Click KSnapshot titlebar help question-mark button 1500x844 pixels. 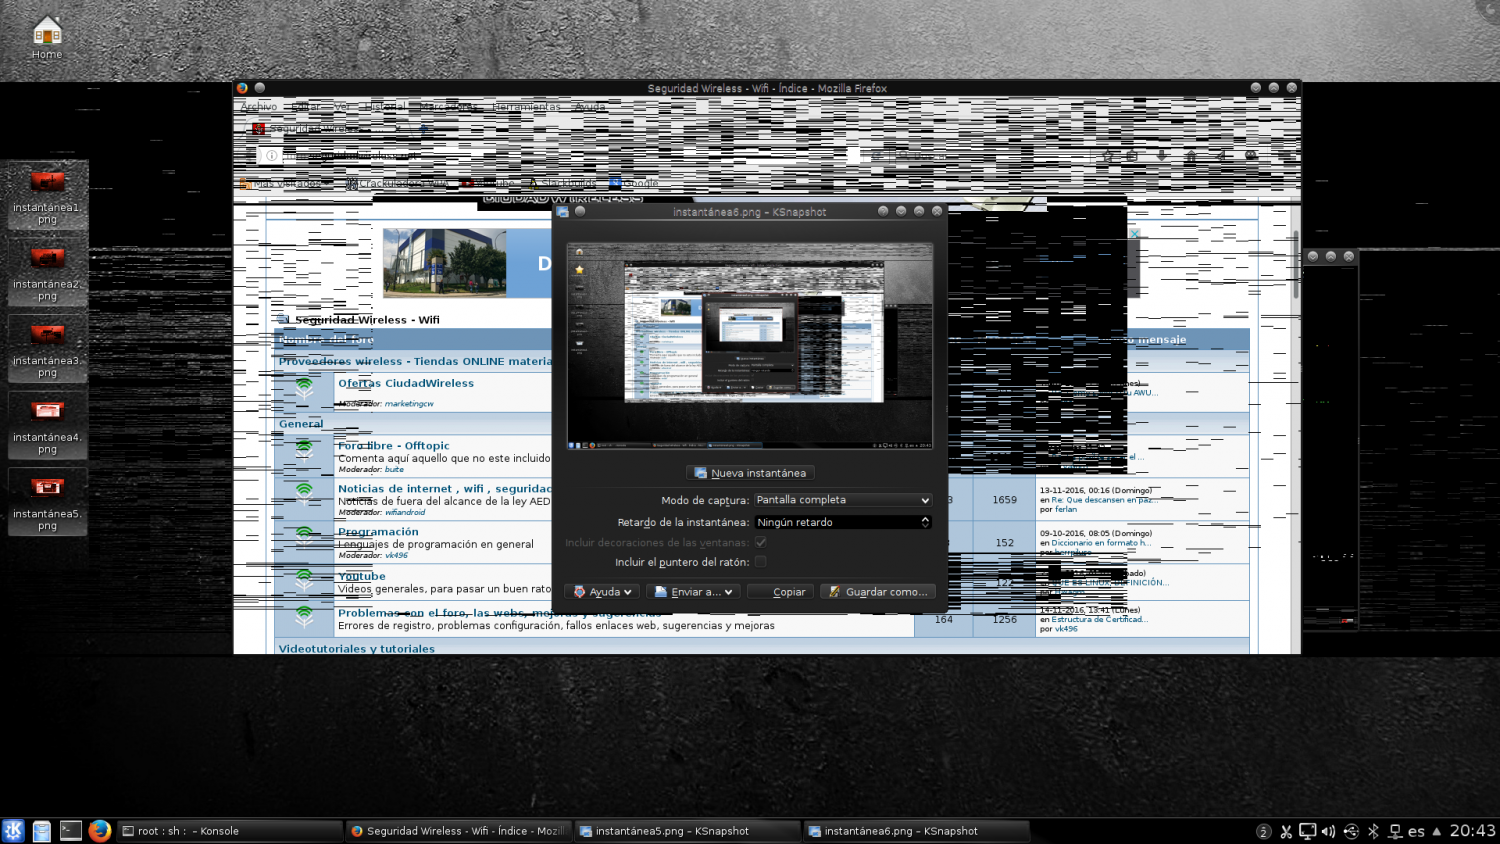pos(883,211)
